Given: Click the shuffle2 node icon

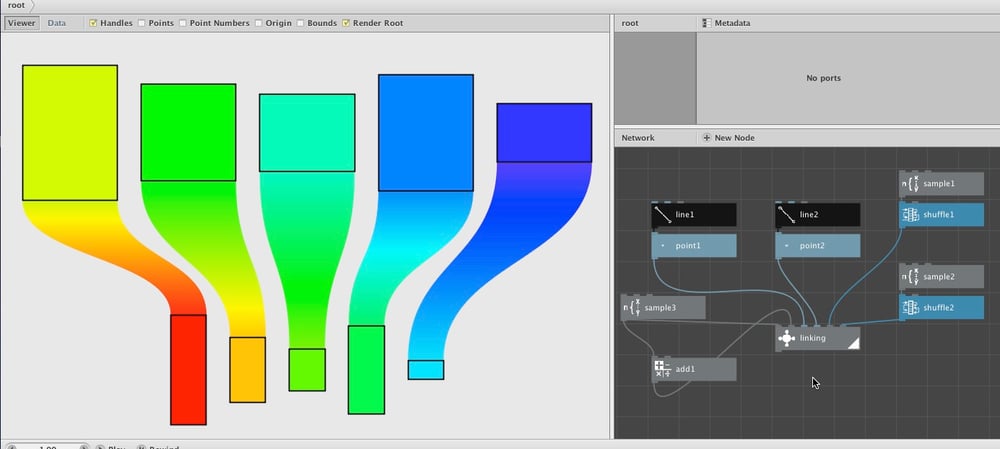Looking at the screenshot, I should click(x=910, y=307).
